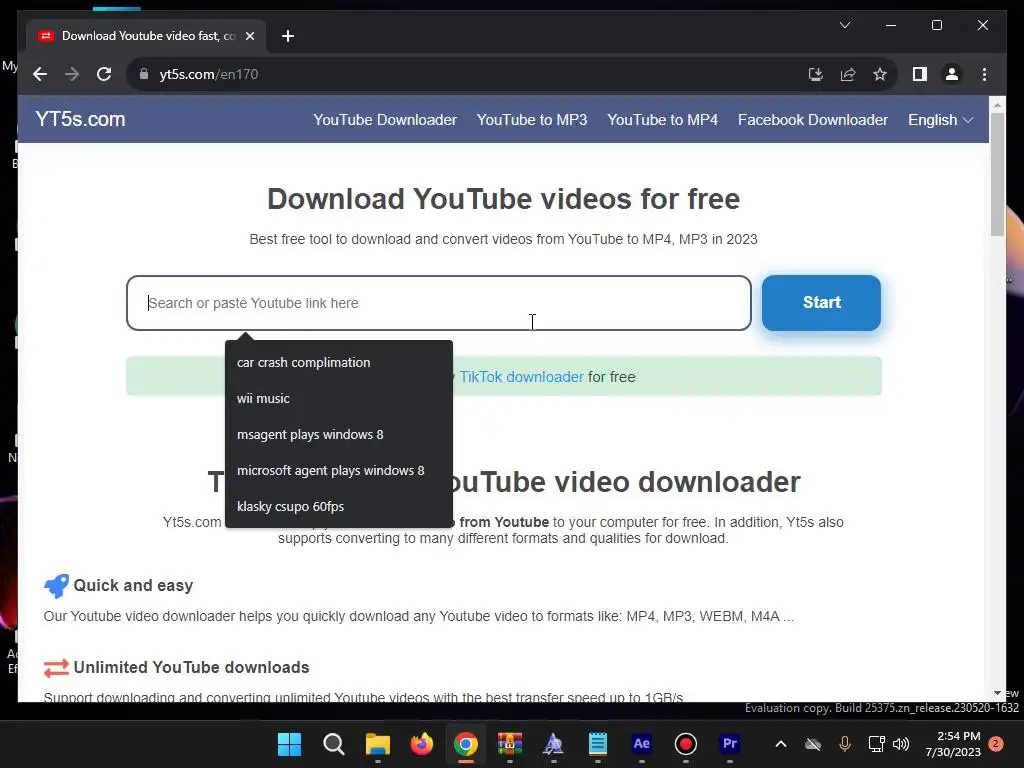Screen dimensions: 1024x768
Task: Choose suggestion car crash complimation
Action: pyautogui.click(x=338, y=362)
